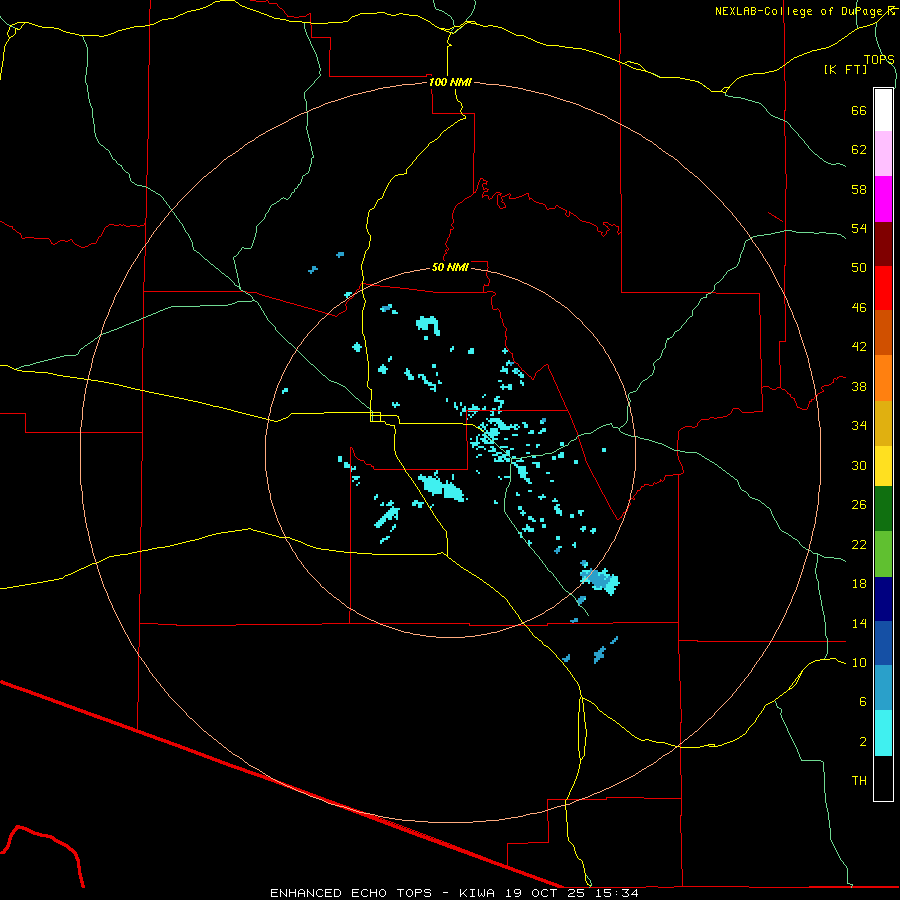Click the bright red legend color swatch
This screenshot has width=900, height=900.
tap(883, 288)
